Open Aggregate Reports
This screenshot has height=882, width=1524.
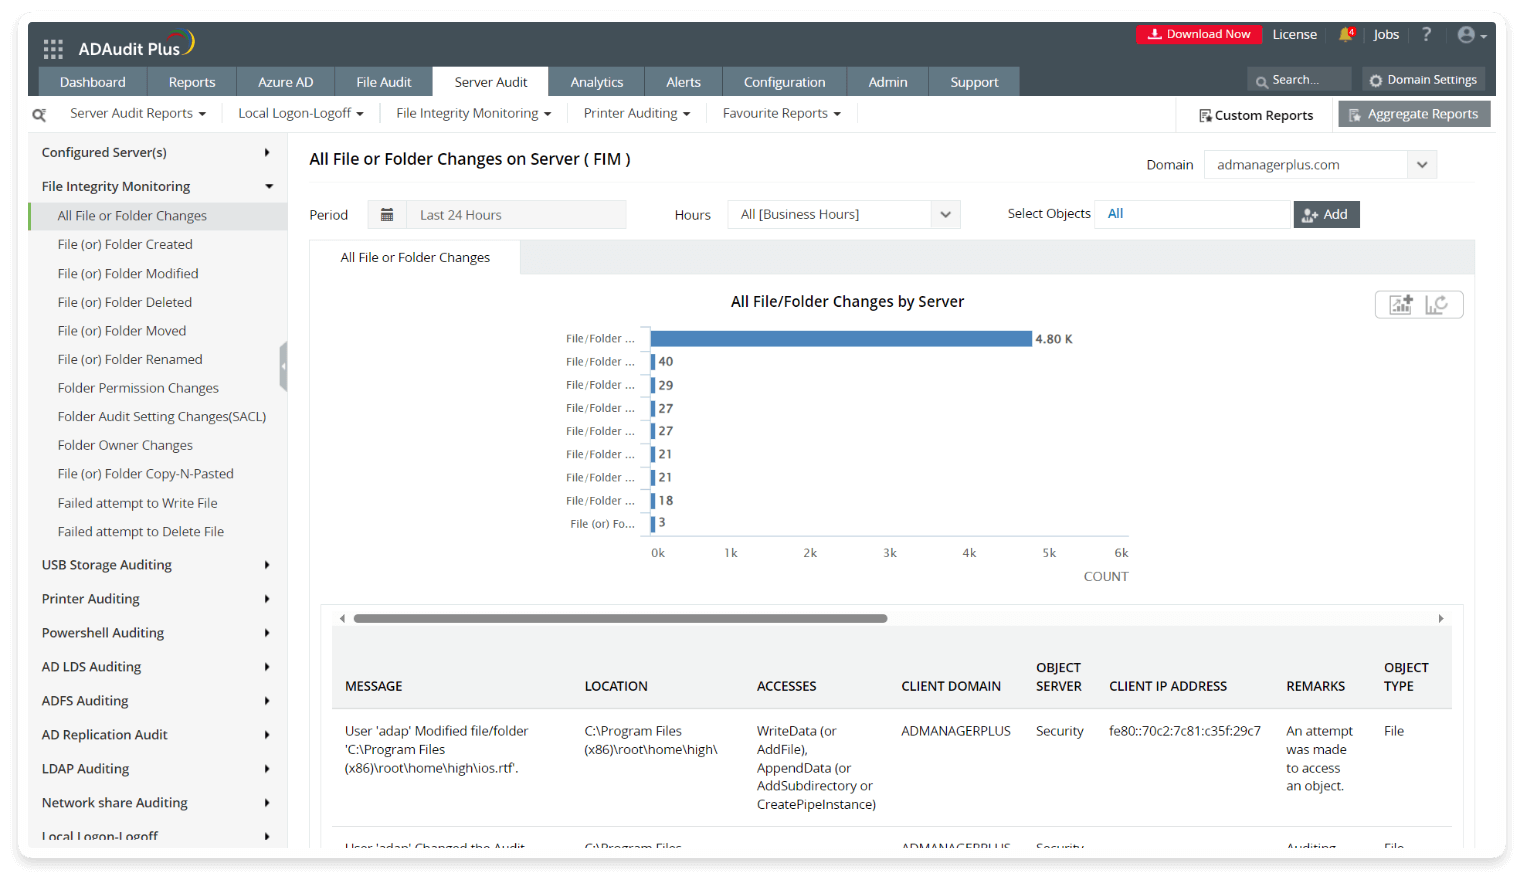[x=1414, y=114]
